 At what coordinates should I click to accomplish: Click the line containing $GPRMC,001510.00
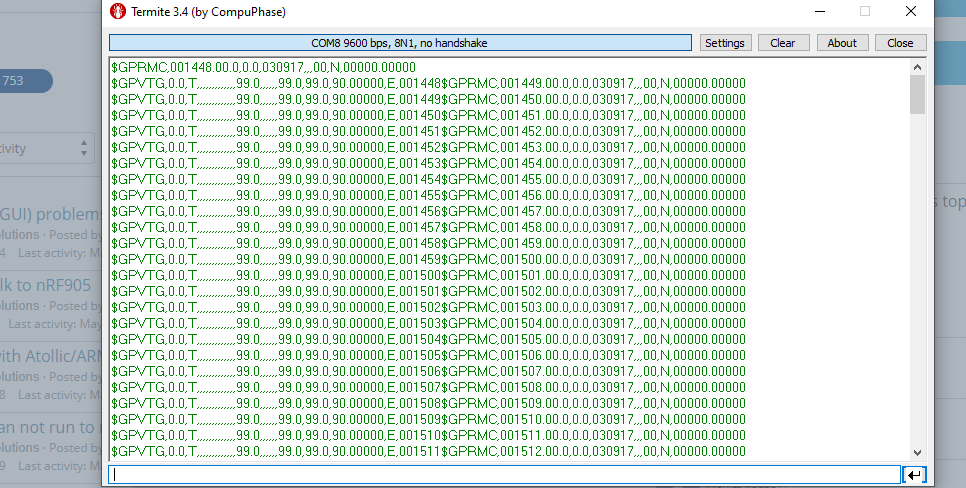pos(428,420)
